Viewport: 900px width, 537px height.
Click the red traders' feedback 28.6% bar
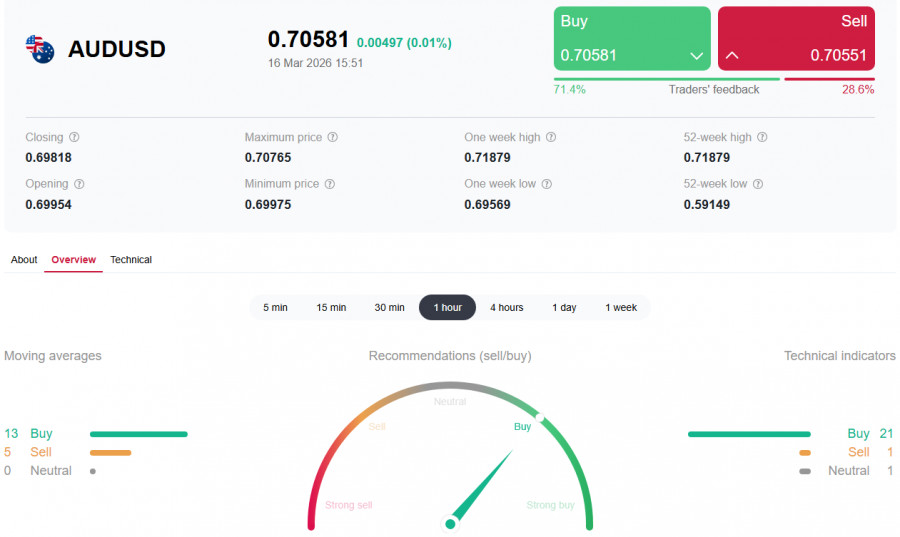pos(829,79)
